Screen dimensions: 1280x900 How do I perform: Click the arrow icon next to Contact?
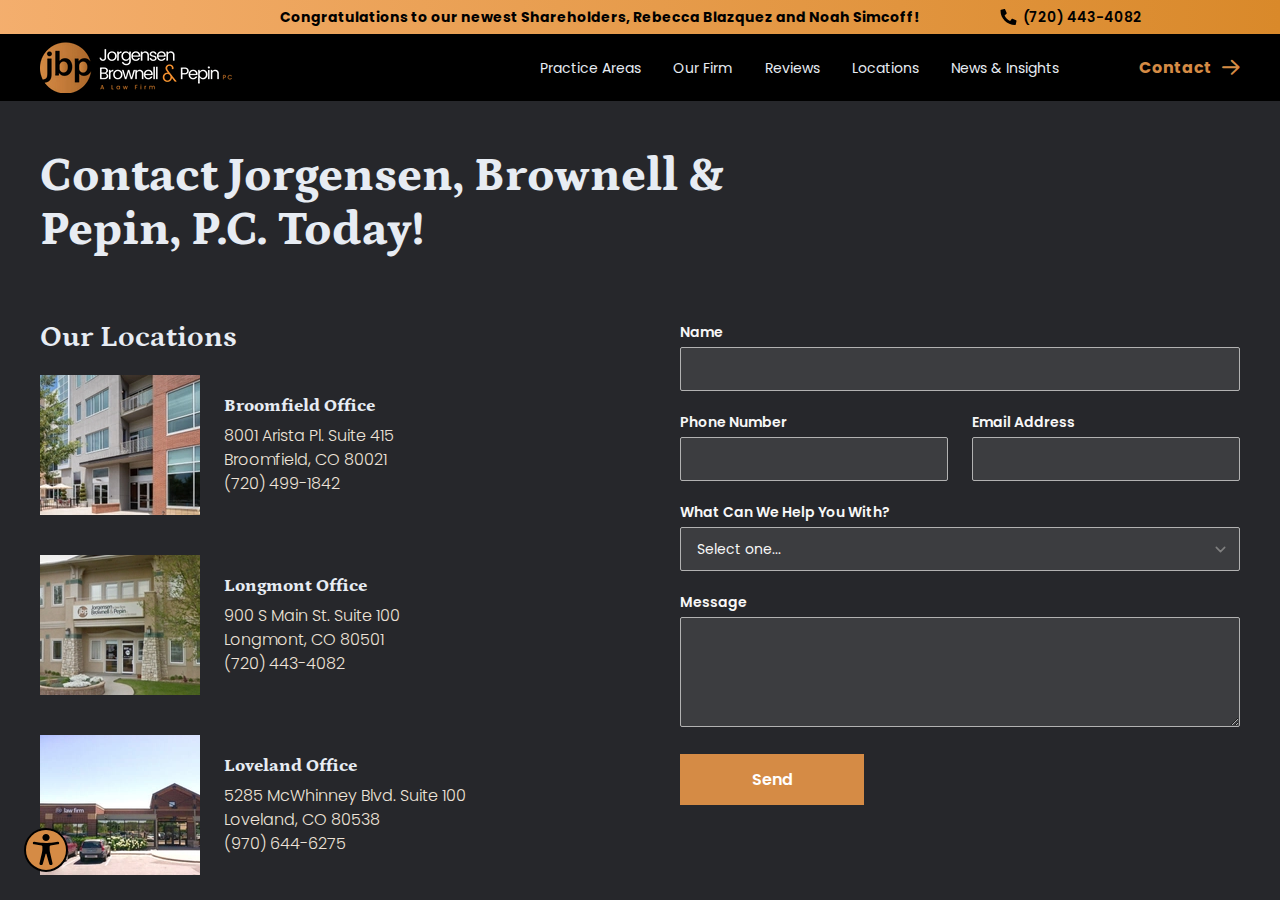tap(1231, 67)
